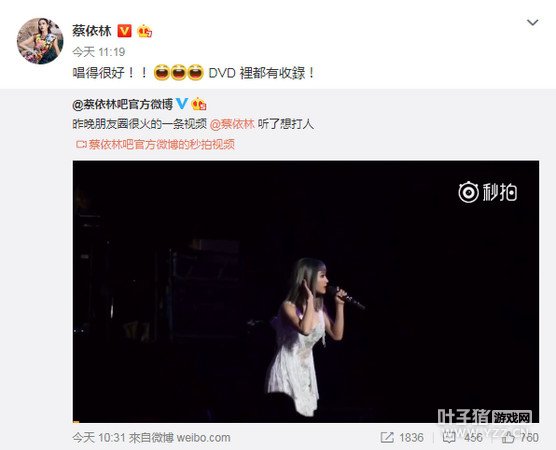This screenshot has width=556, height=450.
Task: Click crown badge next to 蔡依林吧官方微博
Action: [x=199, y=104]
